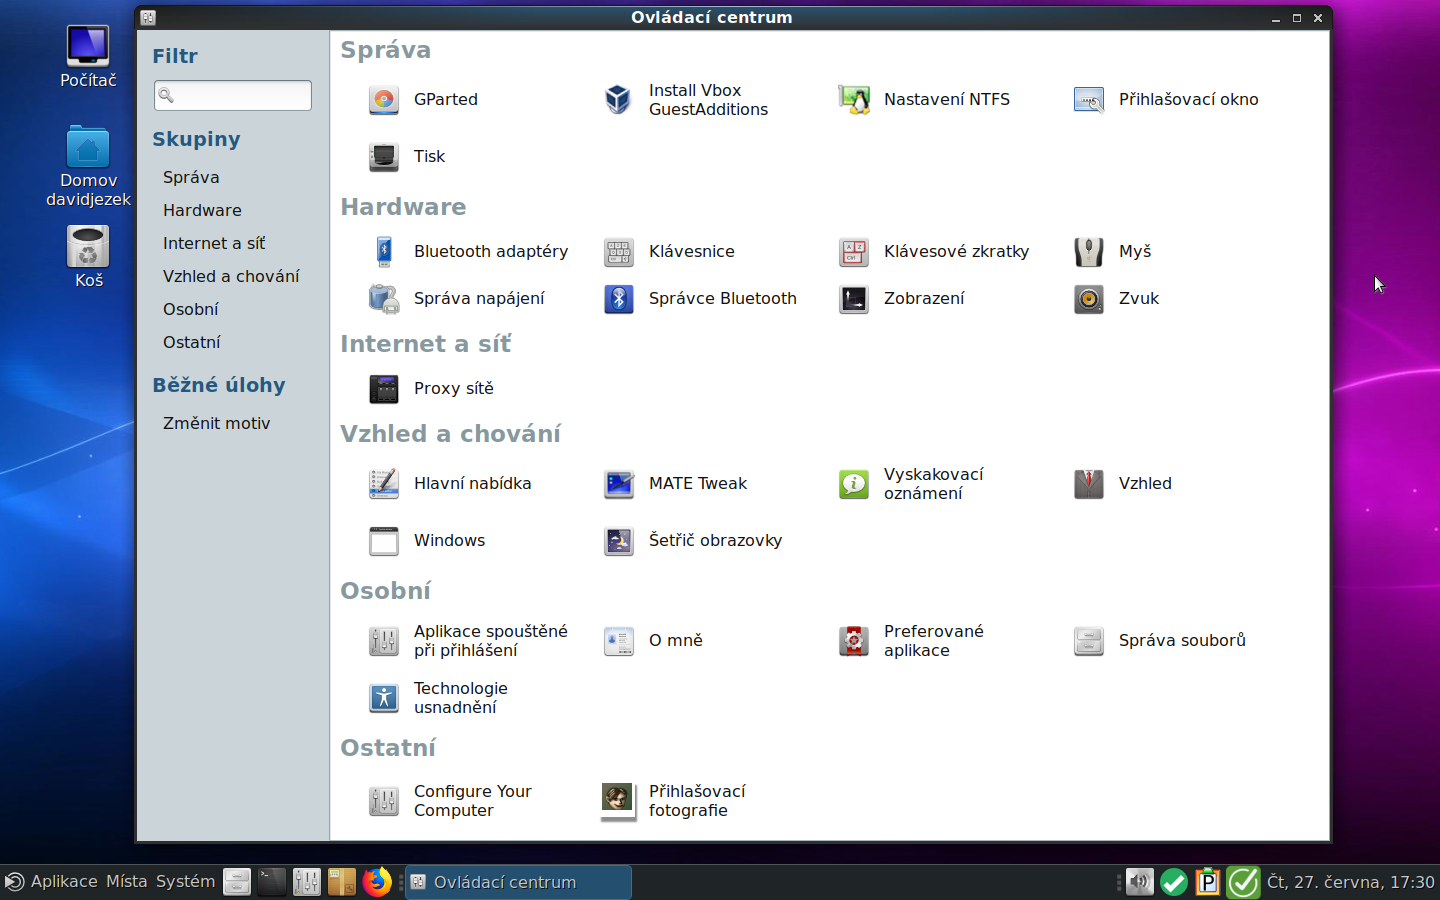Screen dimensions: 1440x900
Task: Open Vyskakovací oznámení notification settings
Action: click(911, 484)
